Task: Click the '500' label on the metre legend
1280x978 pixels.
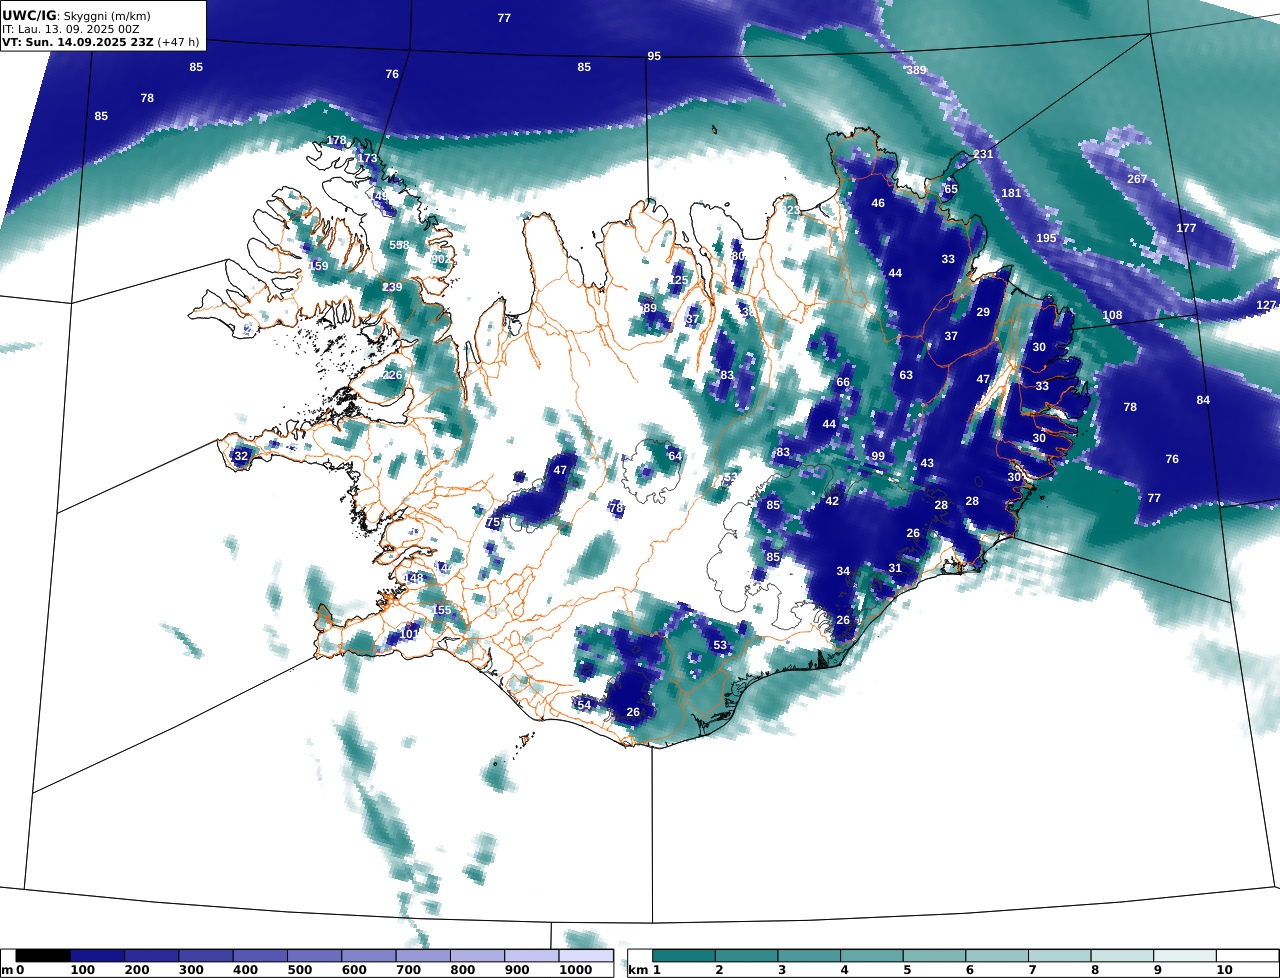Action: [x=299, y=971]
